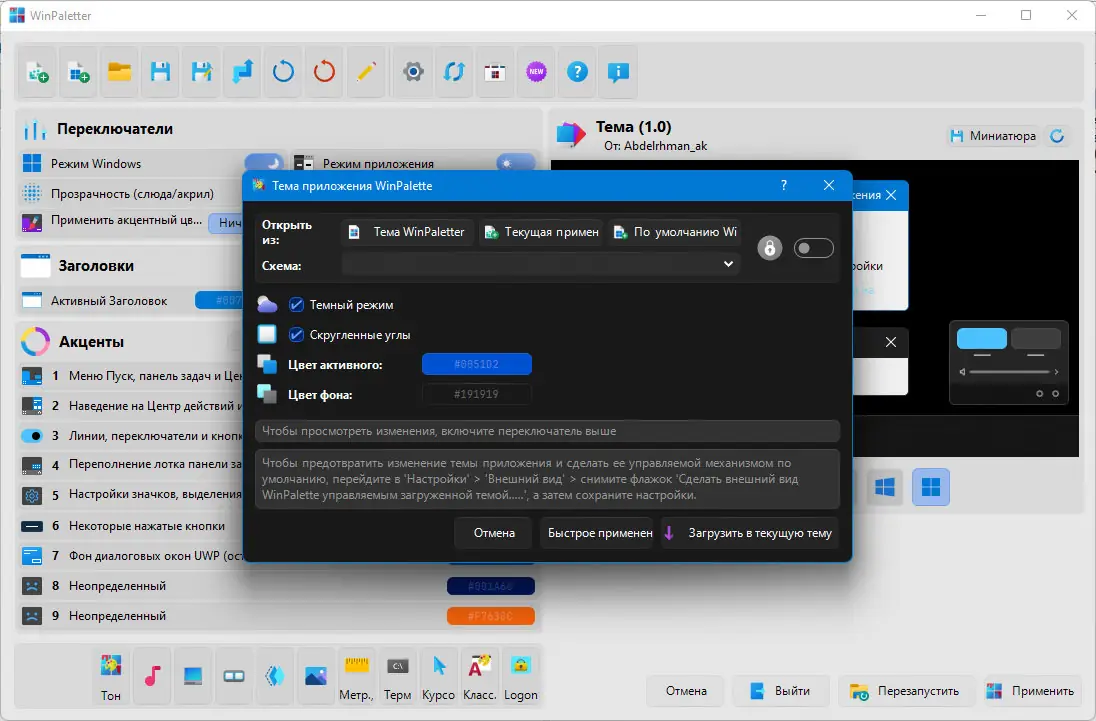This screenshot has height=721, width=1096.
Task: Select the Windows 11 preview tab icon
Action: pos(931,487)
